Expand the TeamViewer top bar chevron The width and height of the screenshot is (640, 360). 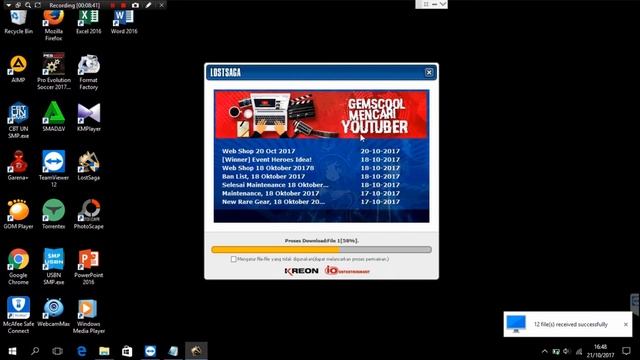pyautogui.click(x=443, y=4)
